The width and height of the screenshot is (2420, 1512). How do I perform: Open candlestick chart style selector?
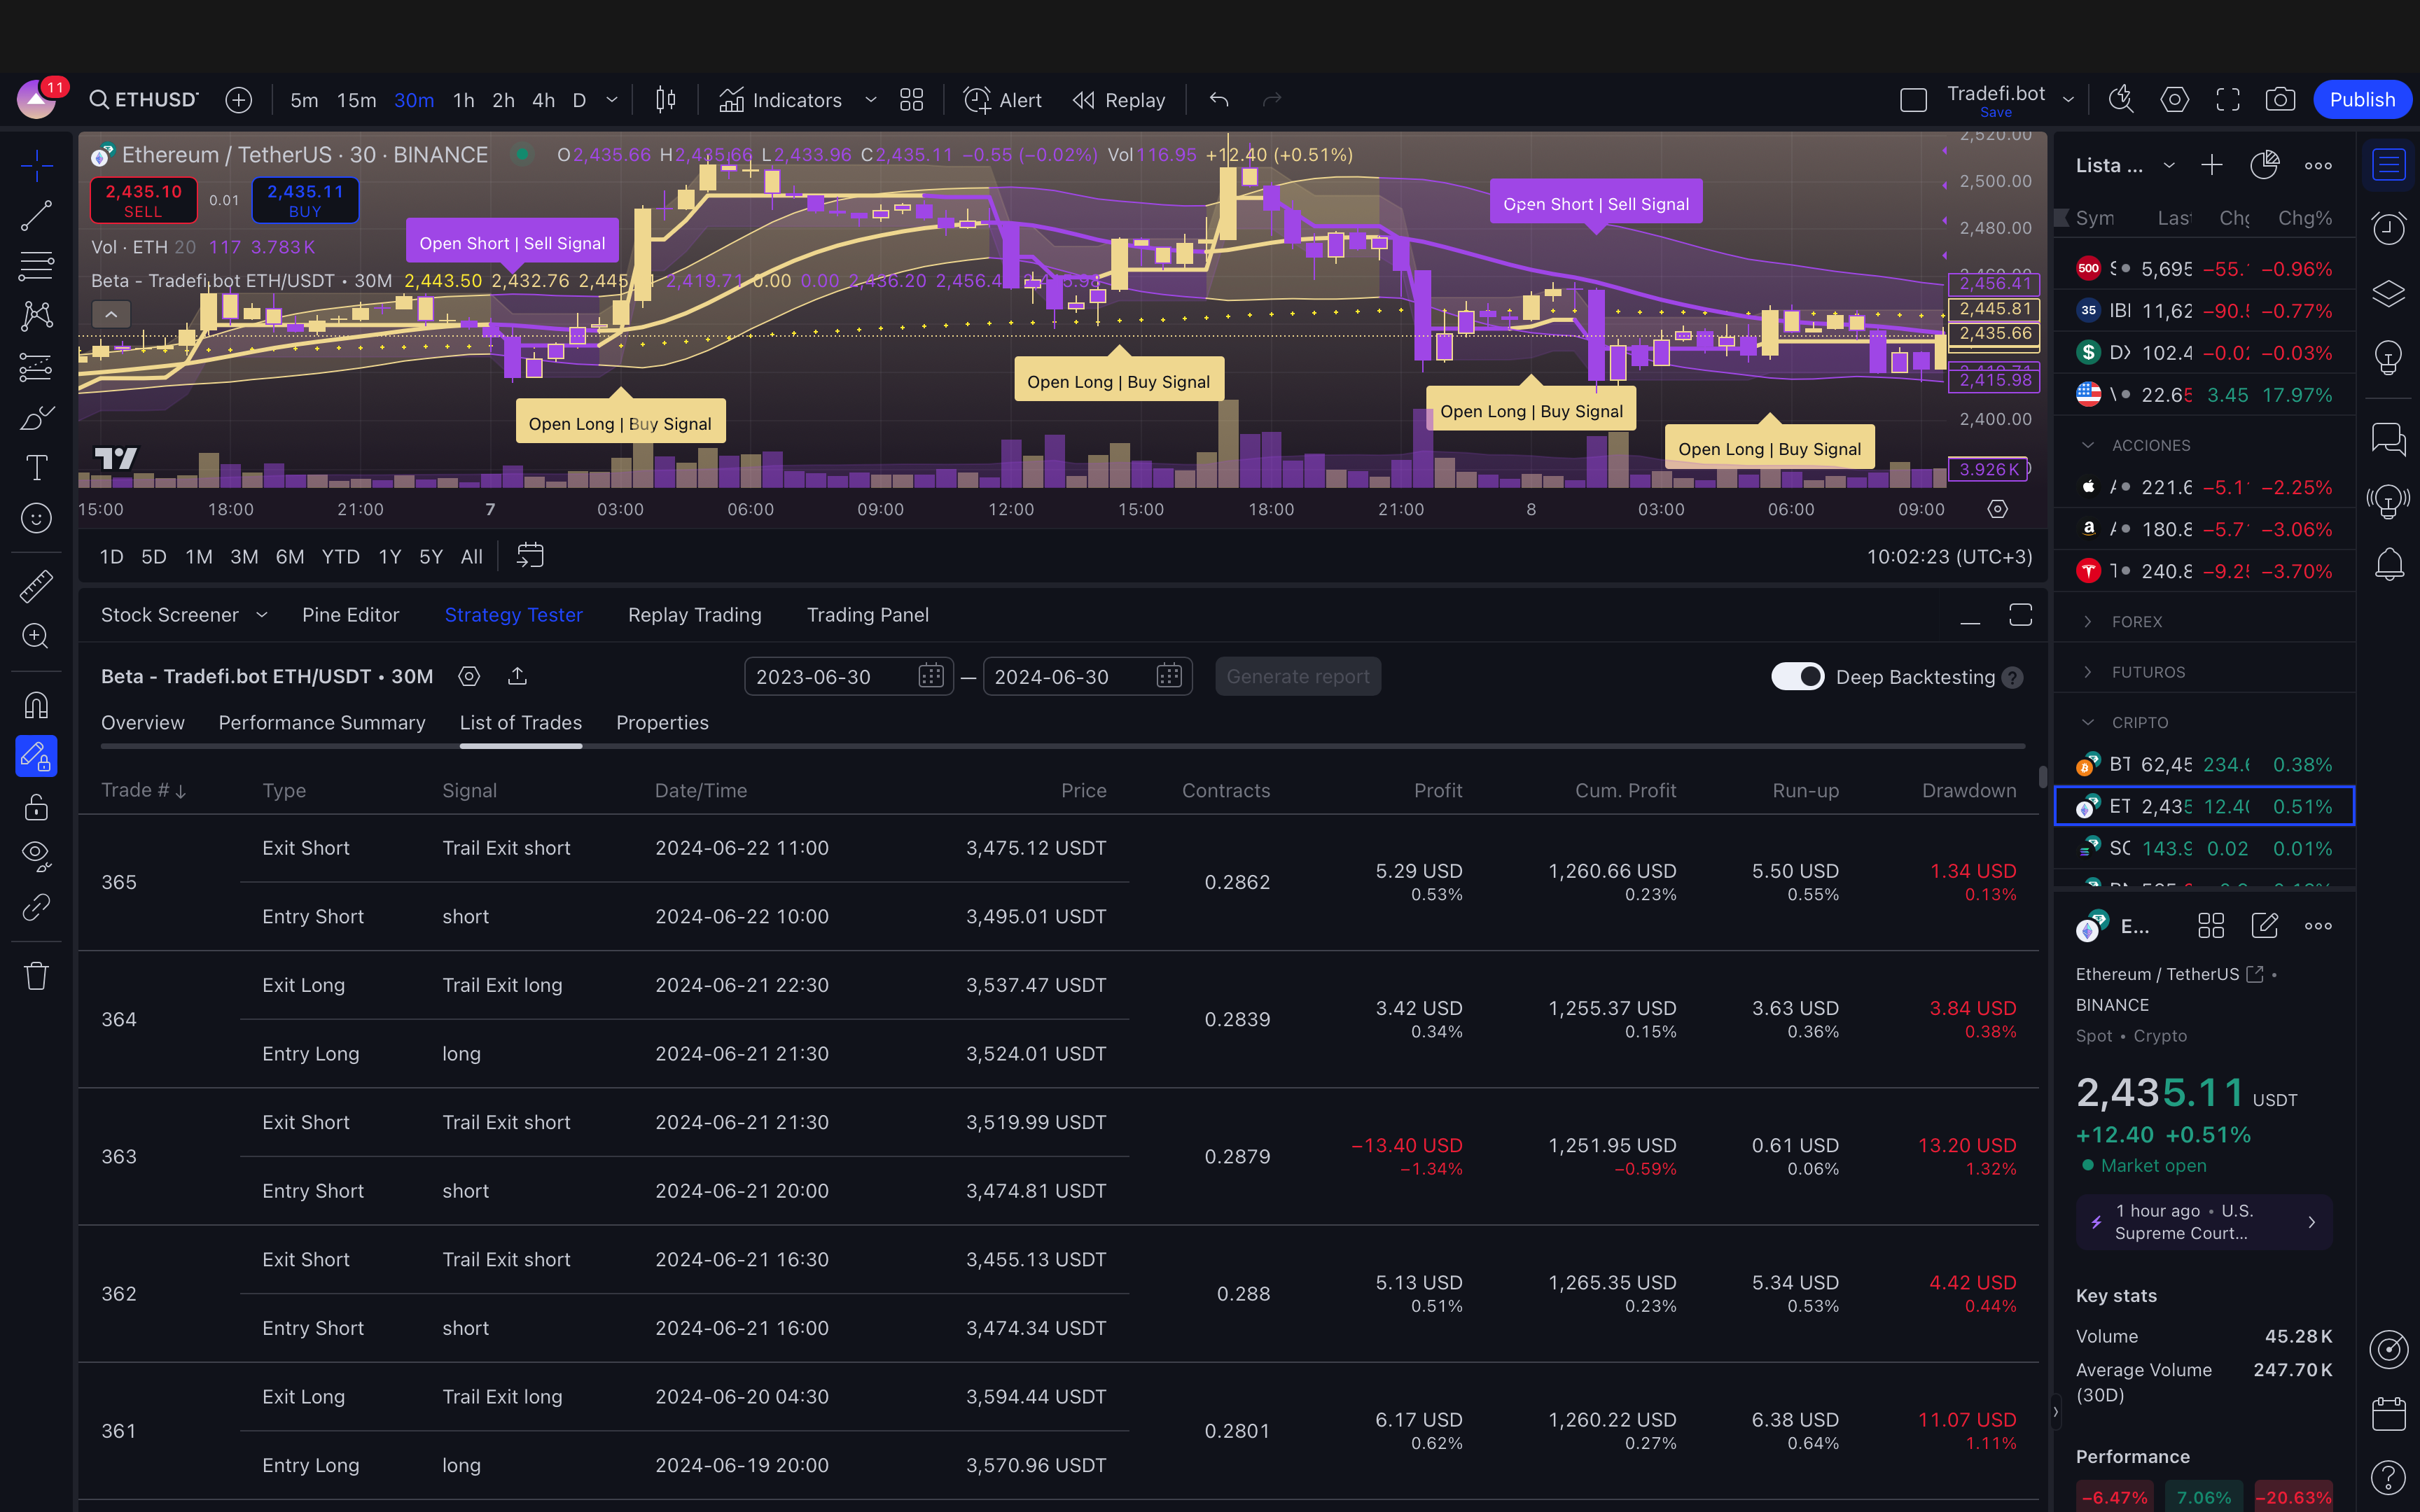coord(665,100)
